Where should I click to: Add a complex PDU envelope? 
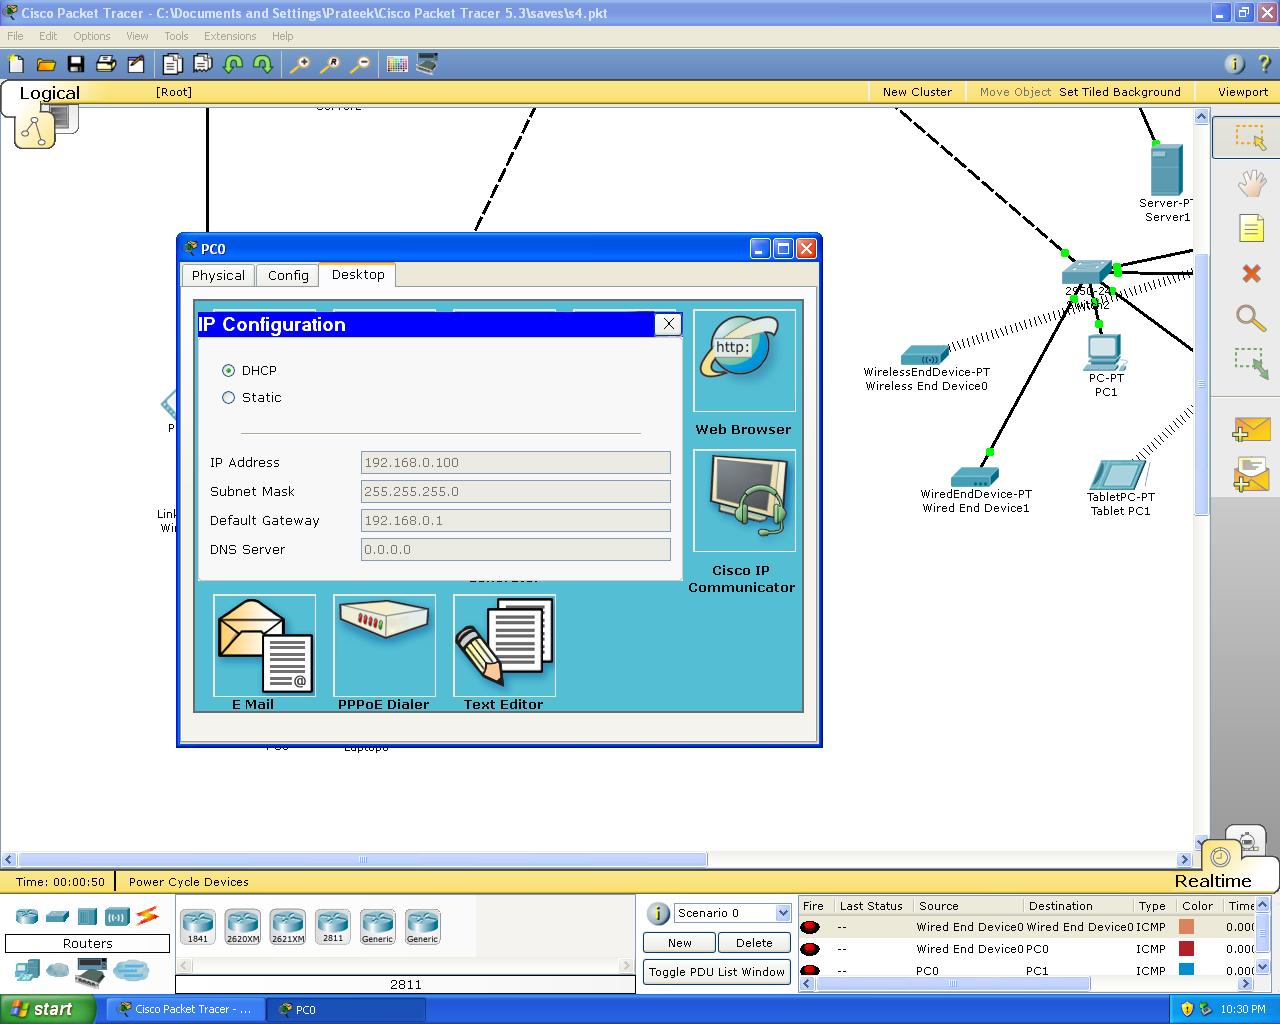tap(1251, 475)
